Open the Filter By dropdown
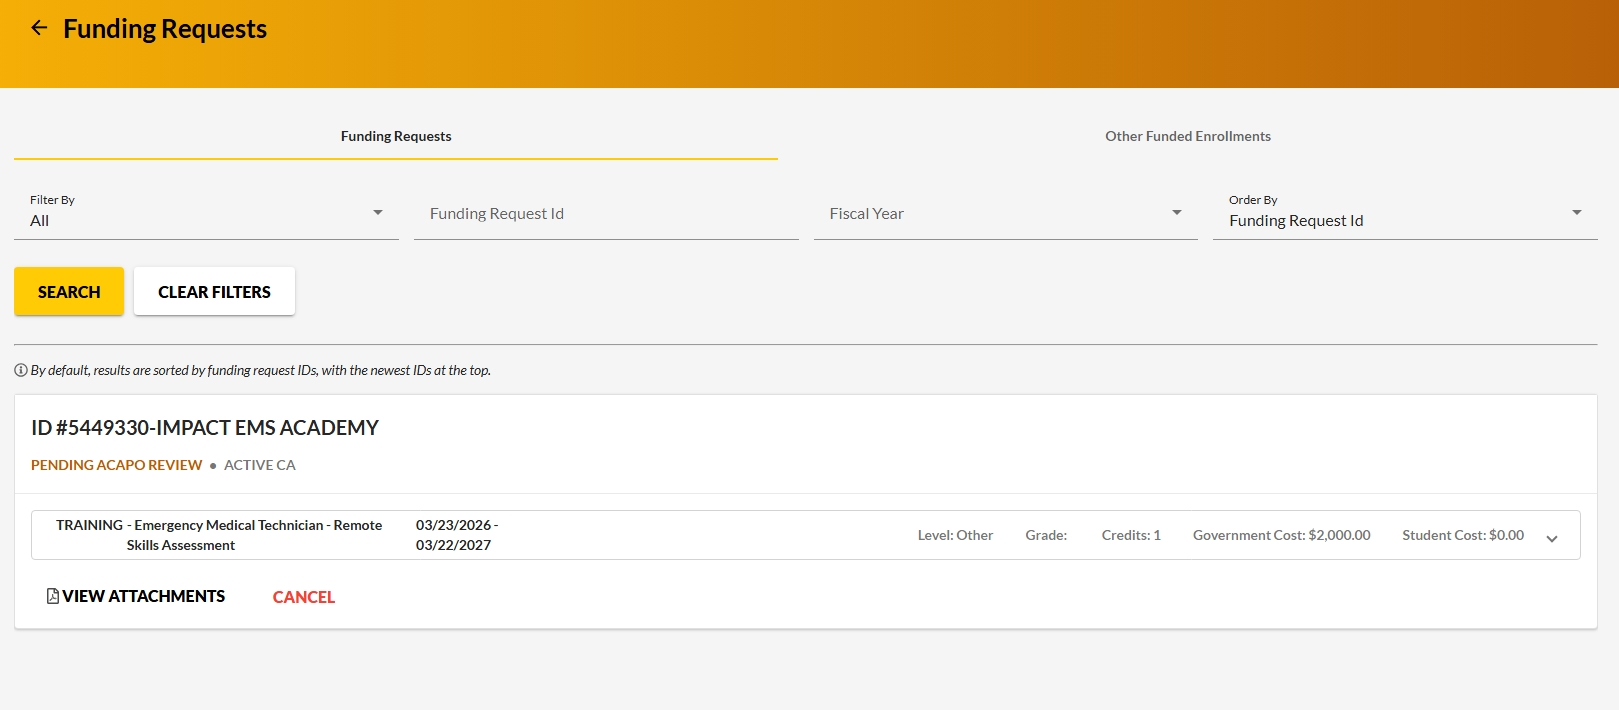The width and height of the screenshot is (1619, 710). 206,214
